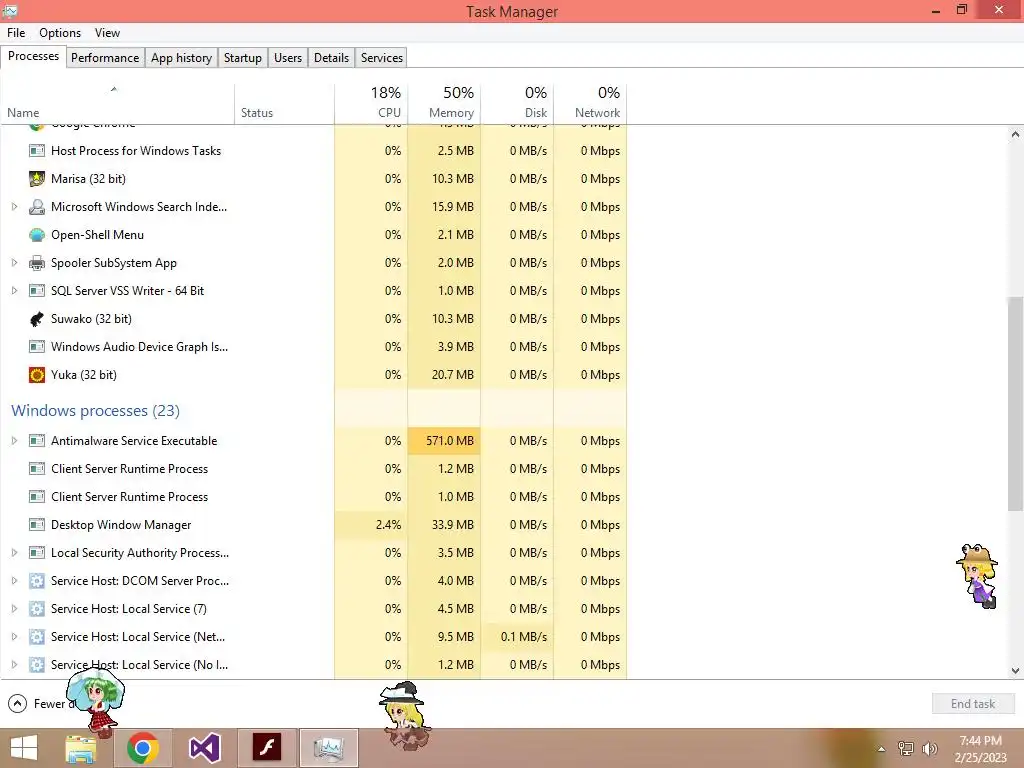Click the Task Manager taskbar icon
1024x768 pixels.
[x=328, y=748]
